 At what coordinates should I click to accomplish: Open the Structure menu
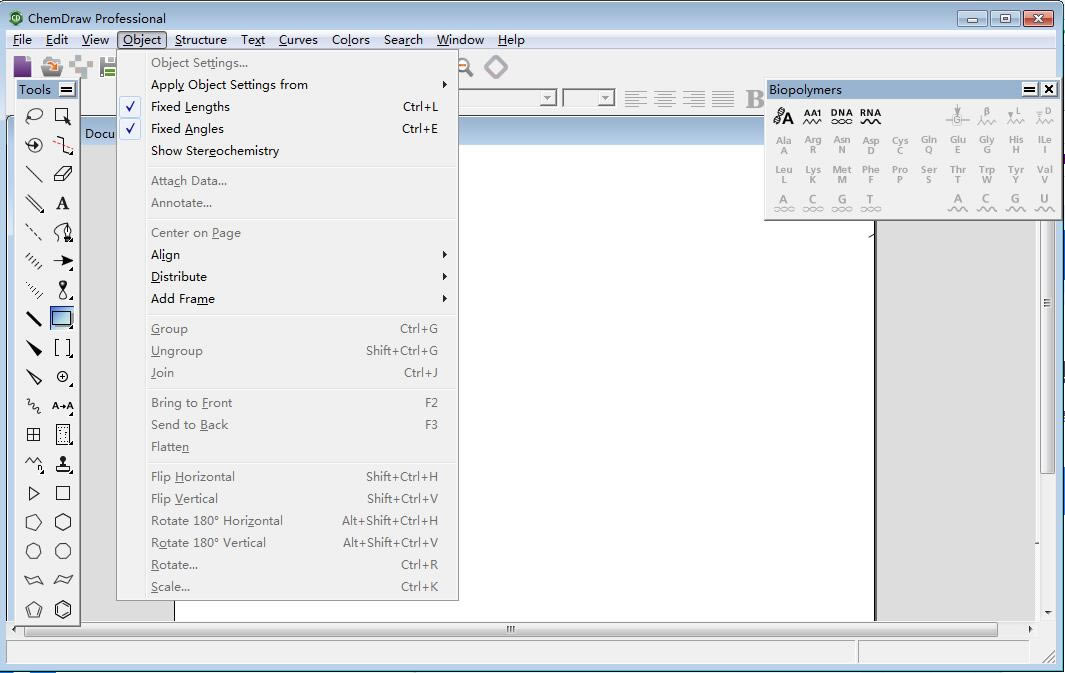[200, 40]
